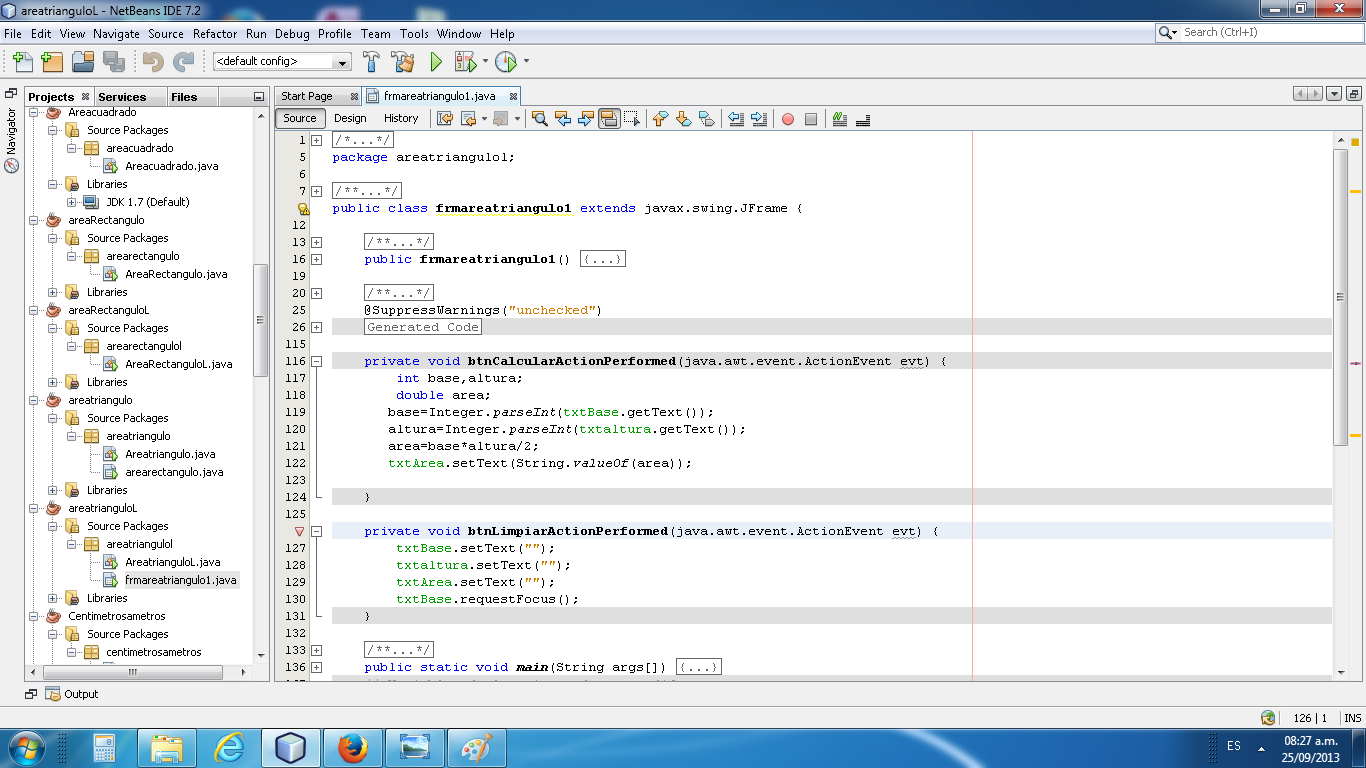
Task: Open the Refactor menu
Action: [215, 33]
